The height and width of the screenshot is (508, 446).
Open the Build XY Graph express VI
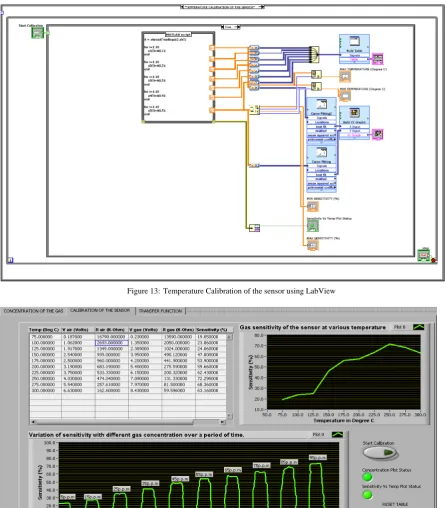tap(354, 123)
